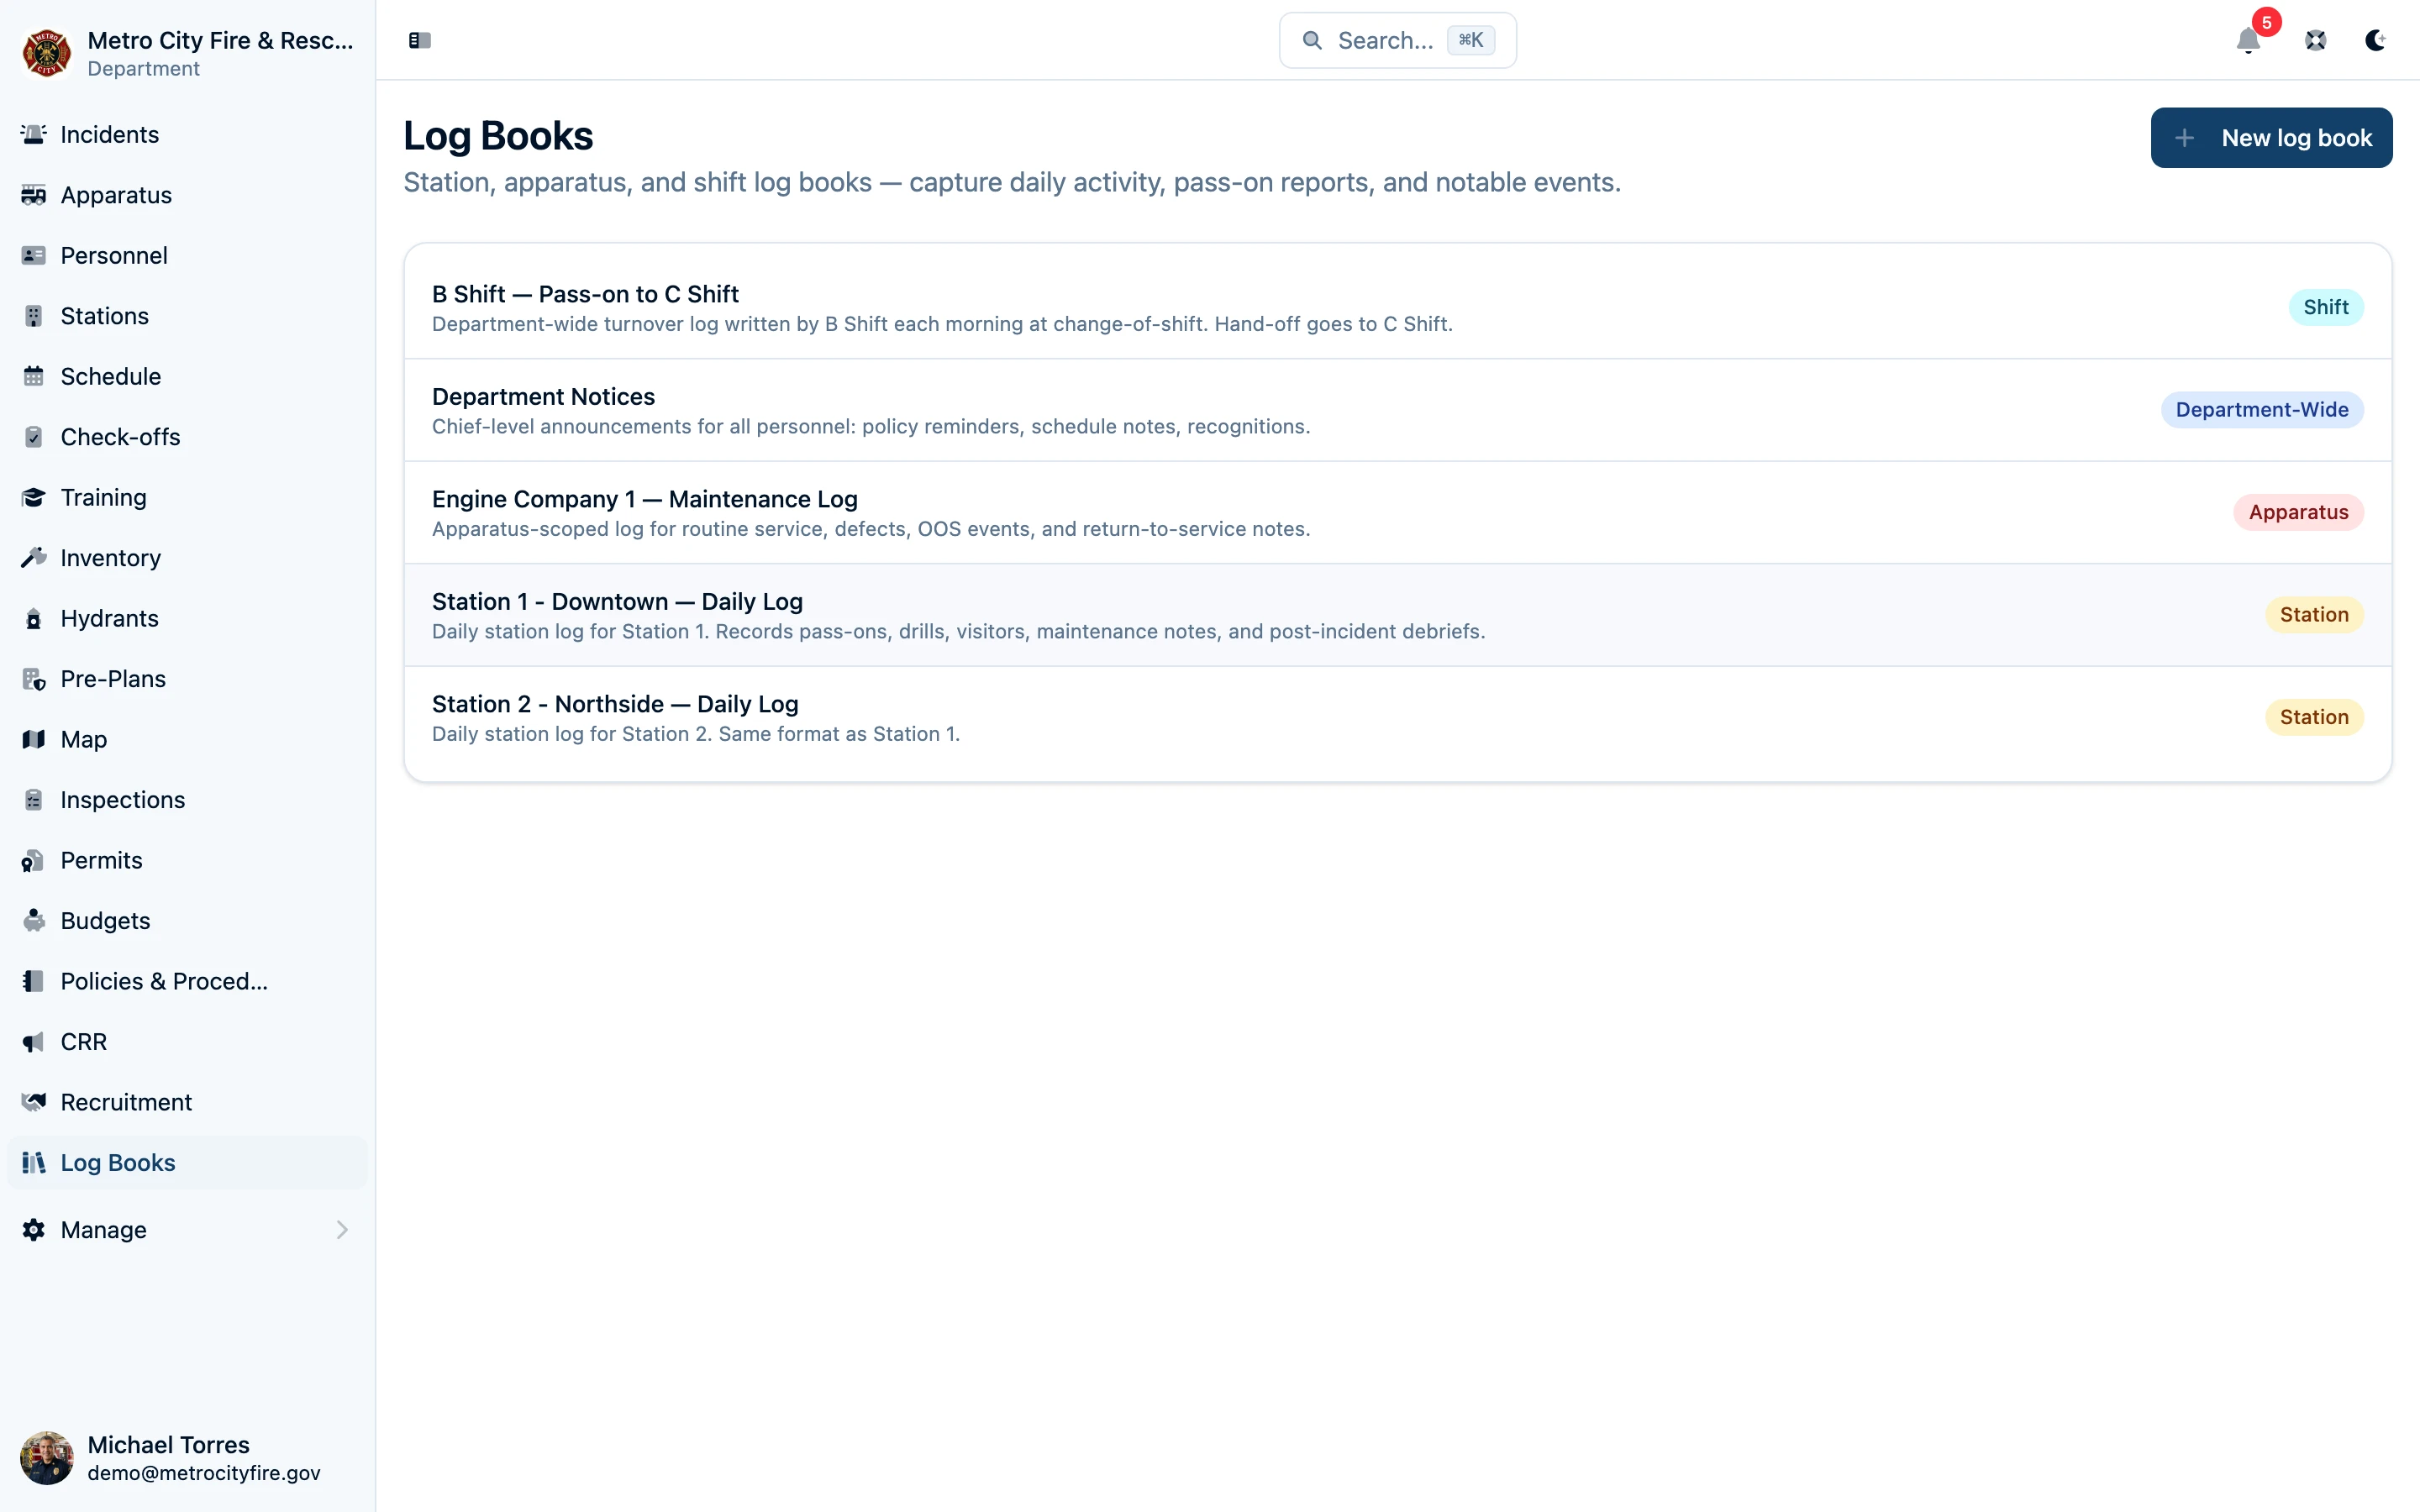Click Michael Torres profile avatar
The width and height of the screenshot is (2420, 1512).
[x=46, y=1458]
